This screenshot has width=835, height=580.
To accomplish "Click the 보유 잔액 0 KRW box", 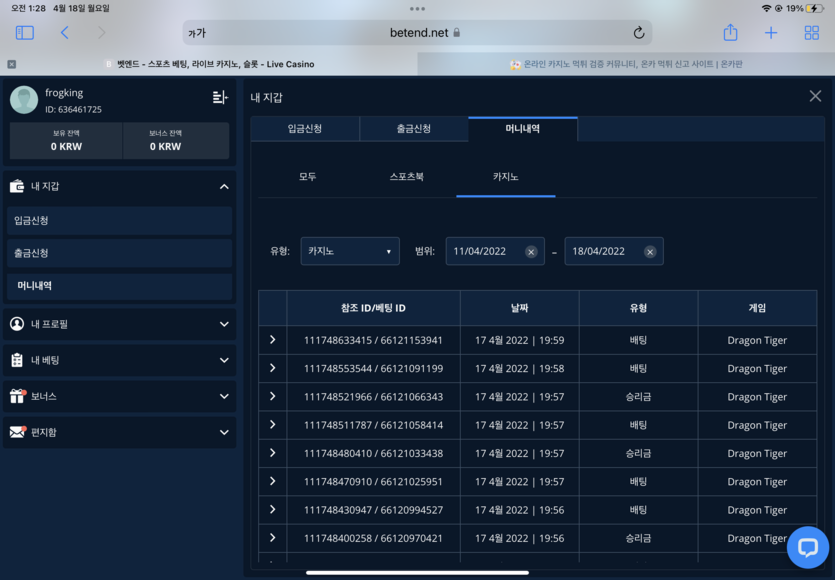I will point(66,141).
